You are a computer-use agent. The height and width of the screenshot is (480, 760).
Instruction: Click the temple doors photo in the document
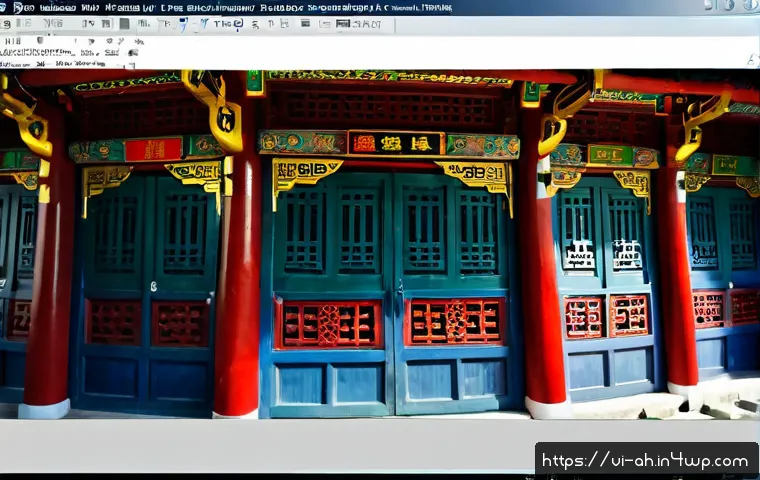[x=380, y=244]
